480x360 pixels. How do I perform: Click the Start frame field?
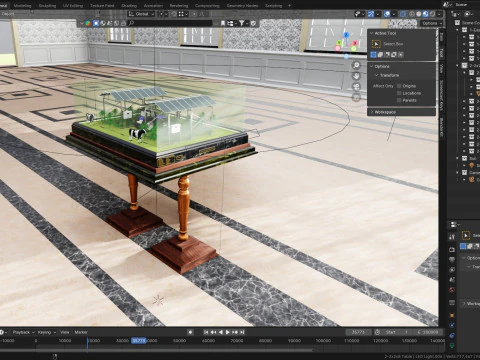pyautogui.click(x=397, y=332)
